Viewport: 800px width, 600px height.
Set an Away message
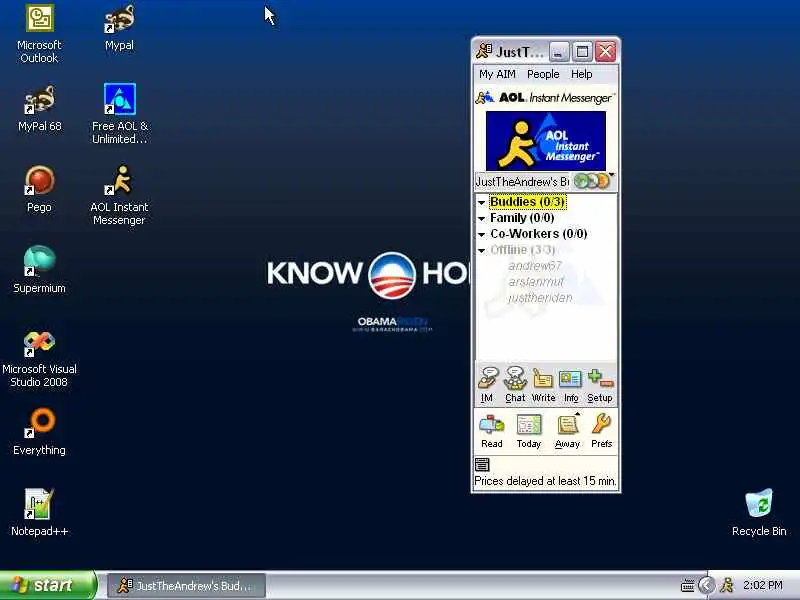(x=567, y=432)
